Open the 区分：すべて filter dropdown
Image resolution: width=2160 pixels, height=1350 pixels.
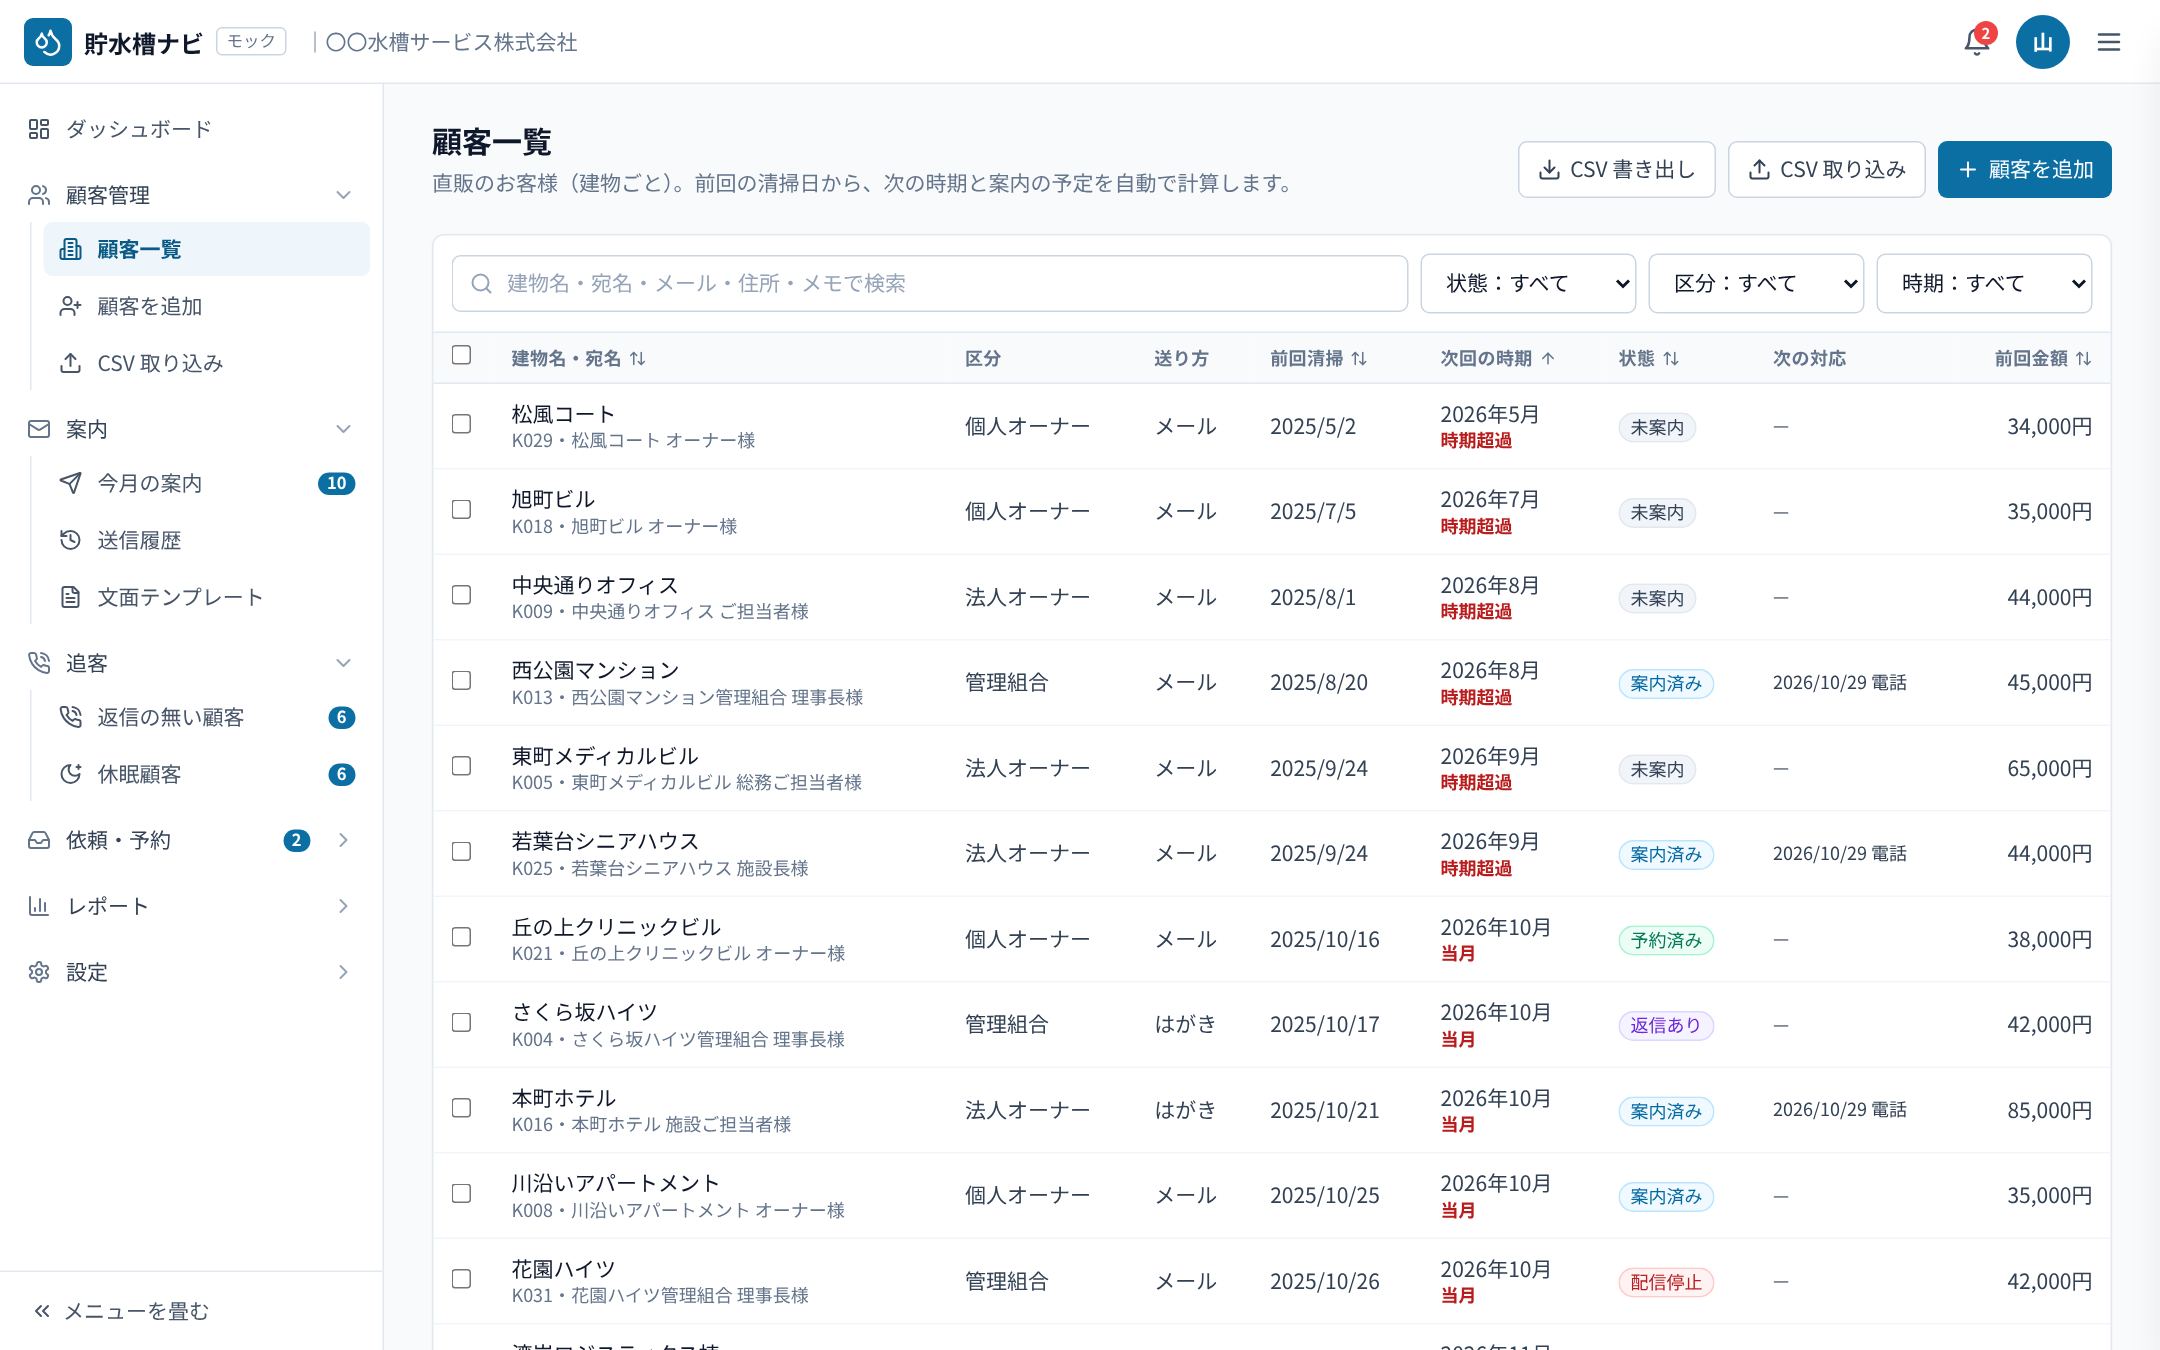coord(1756,284)
